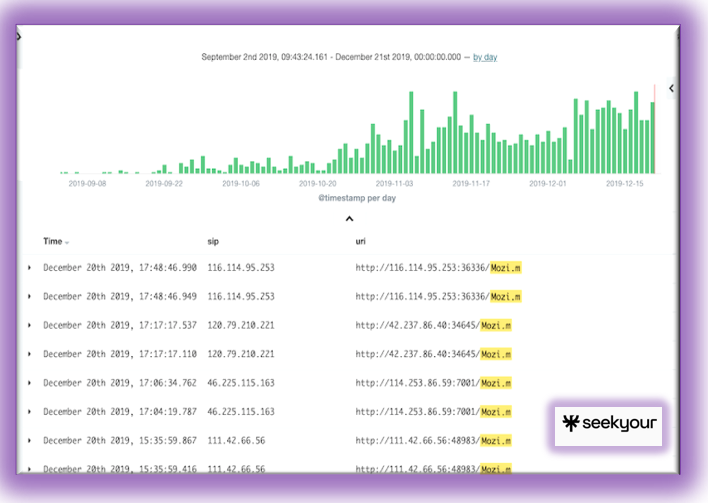Click the 2019-12-15 axis label
Image resolution: width=708 pixels, height=503 pixels.
(x=624, y=184)
